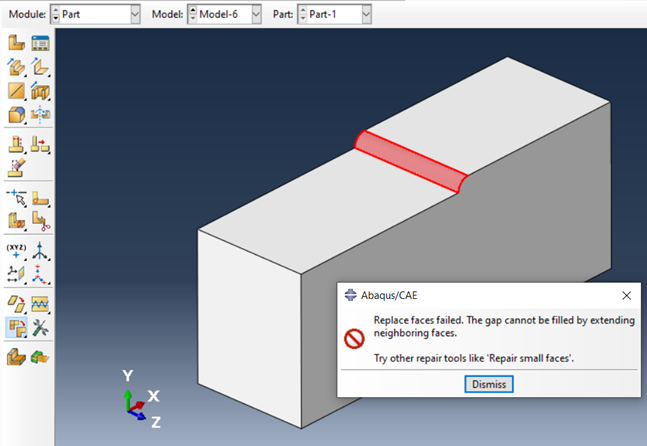Click the orange solid block tool in last row

17,357
